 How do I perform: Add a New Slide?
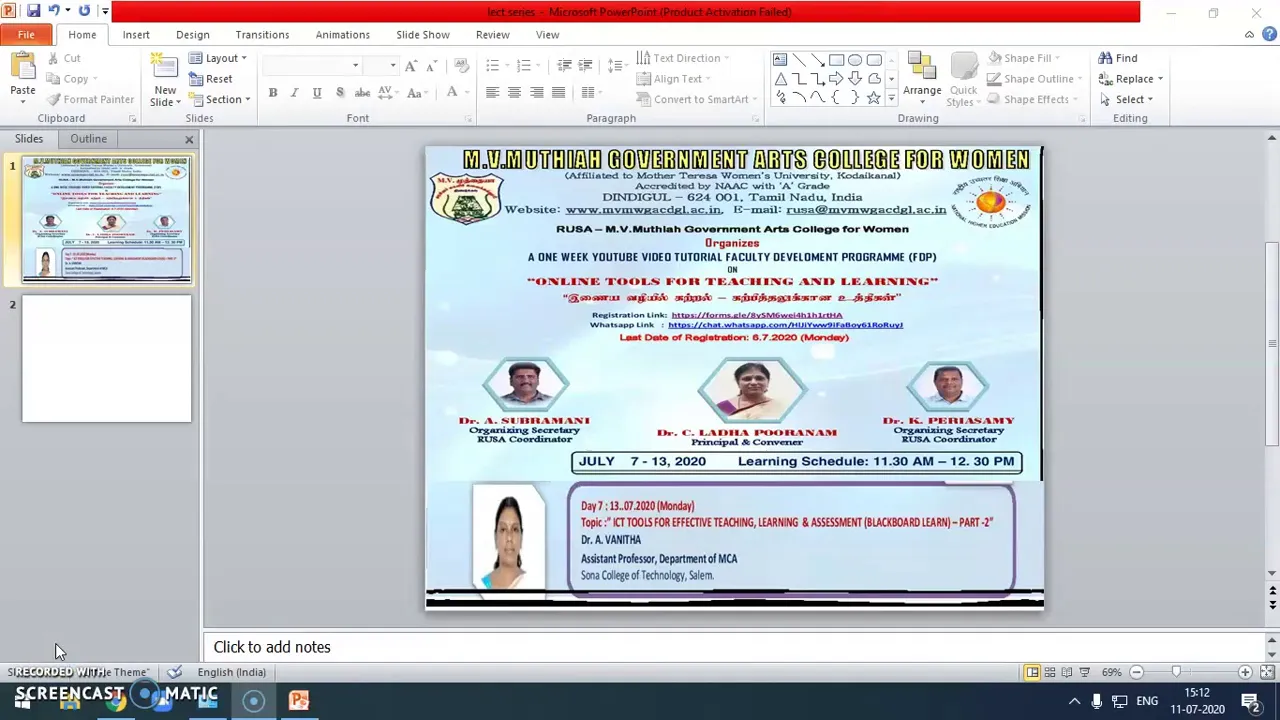(x=165, y=79)
